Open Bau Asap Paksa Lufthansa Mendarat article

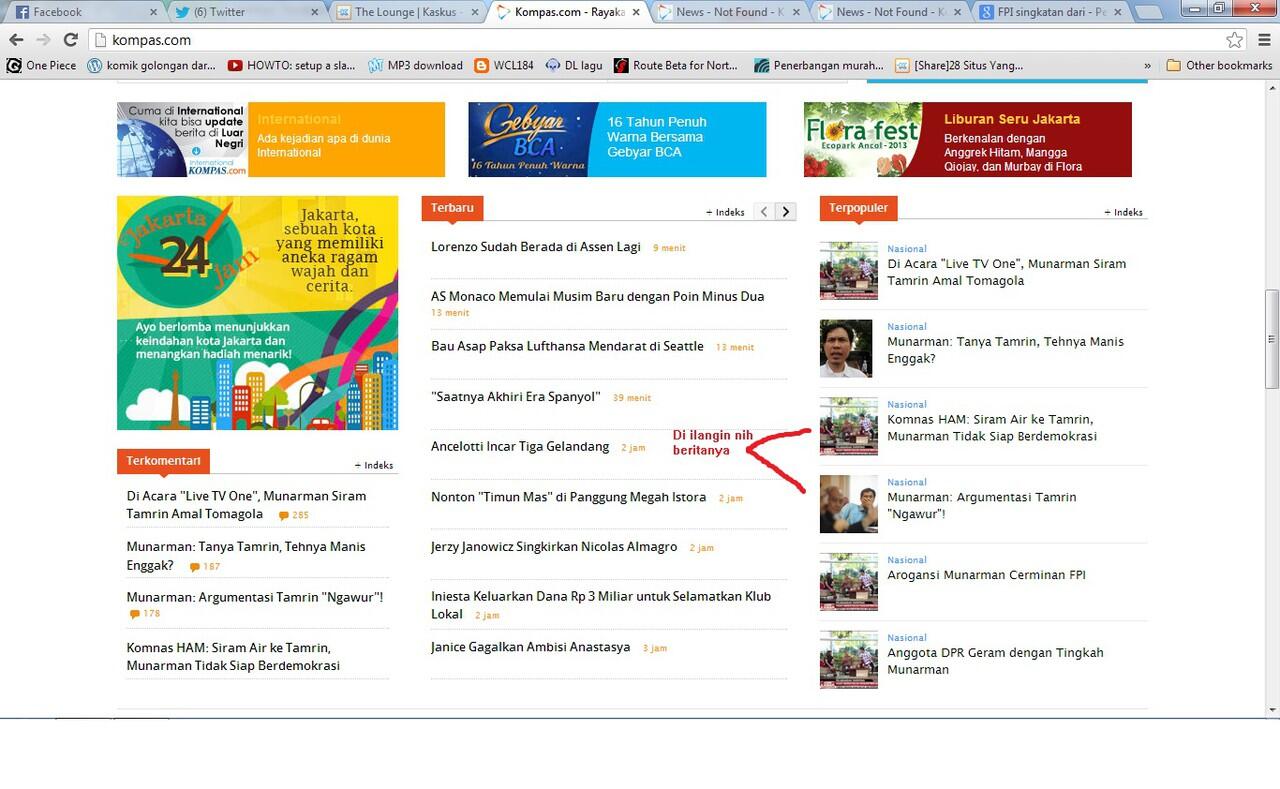click(x=567, y=346)
